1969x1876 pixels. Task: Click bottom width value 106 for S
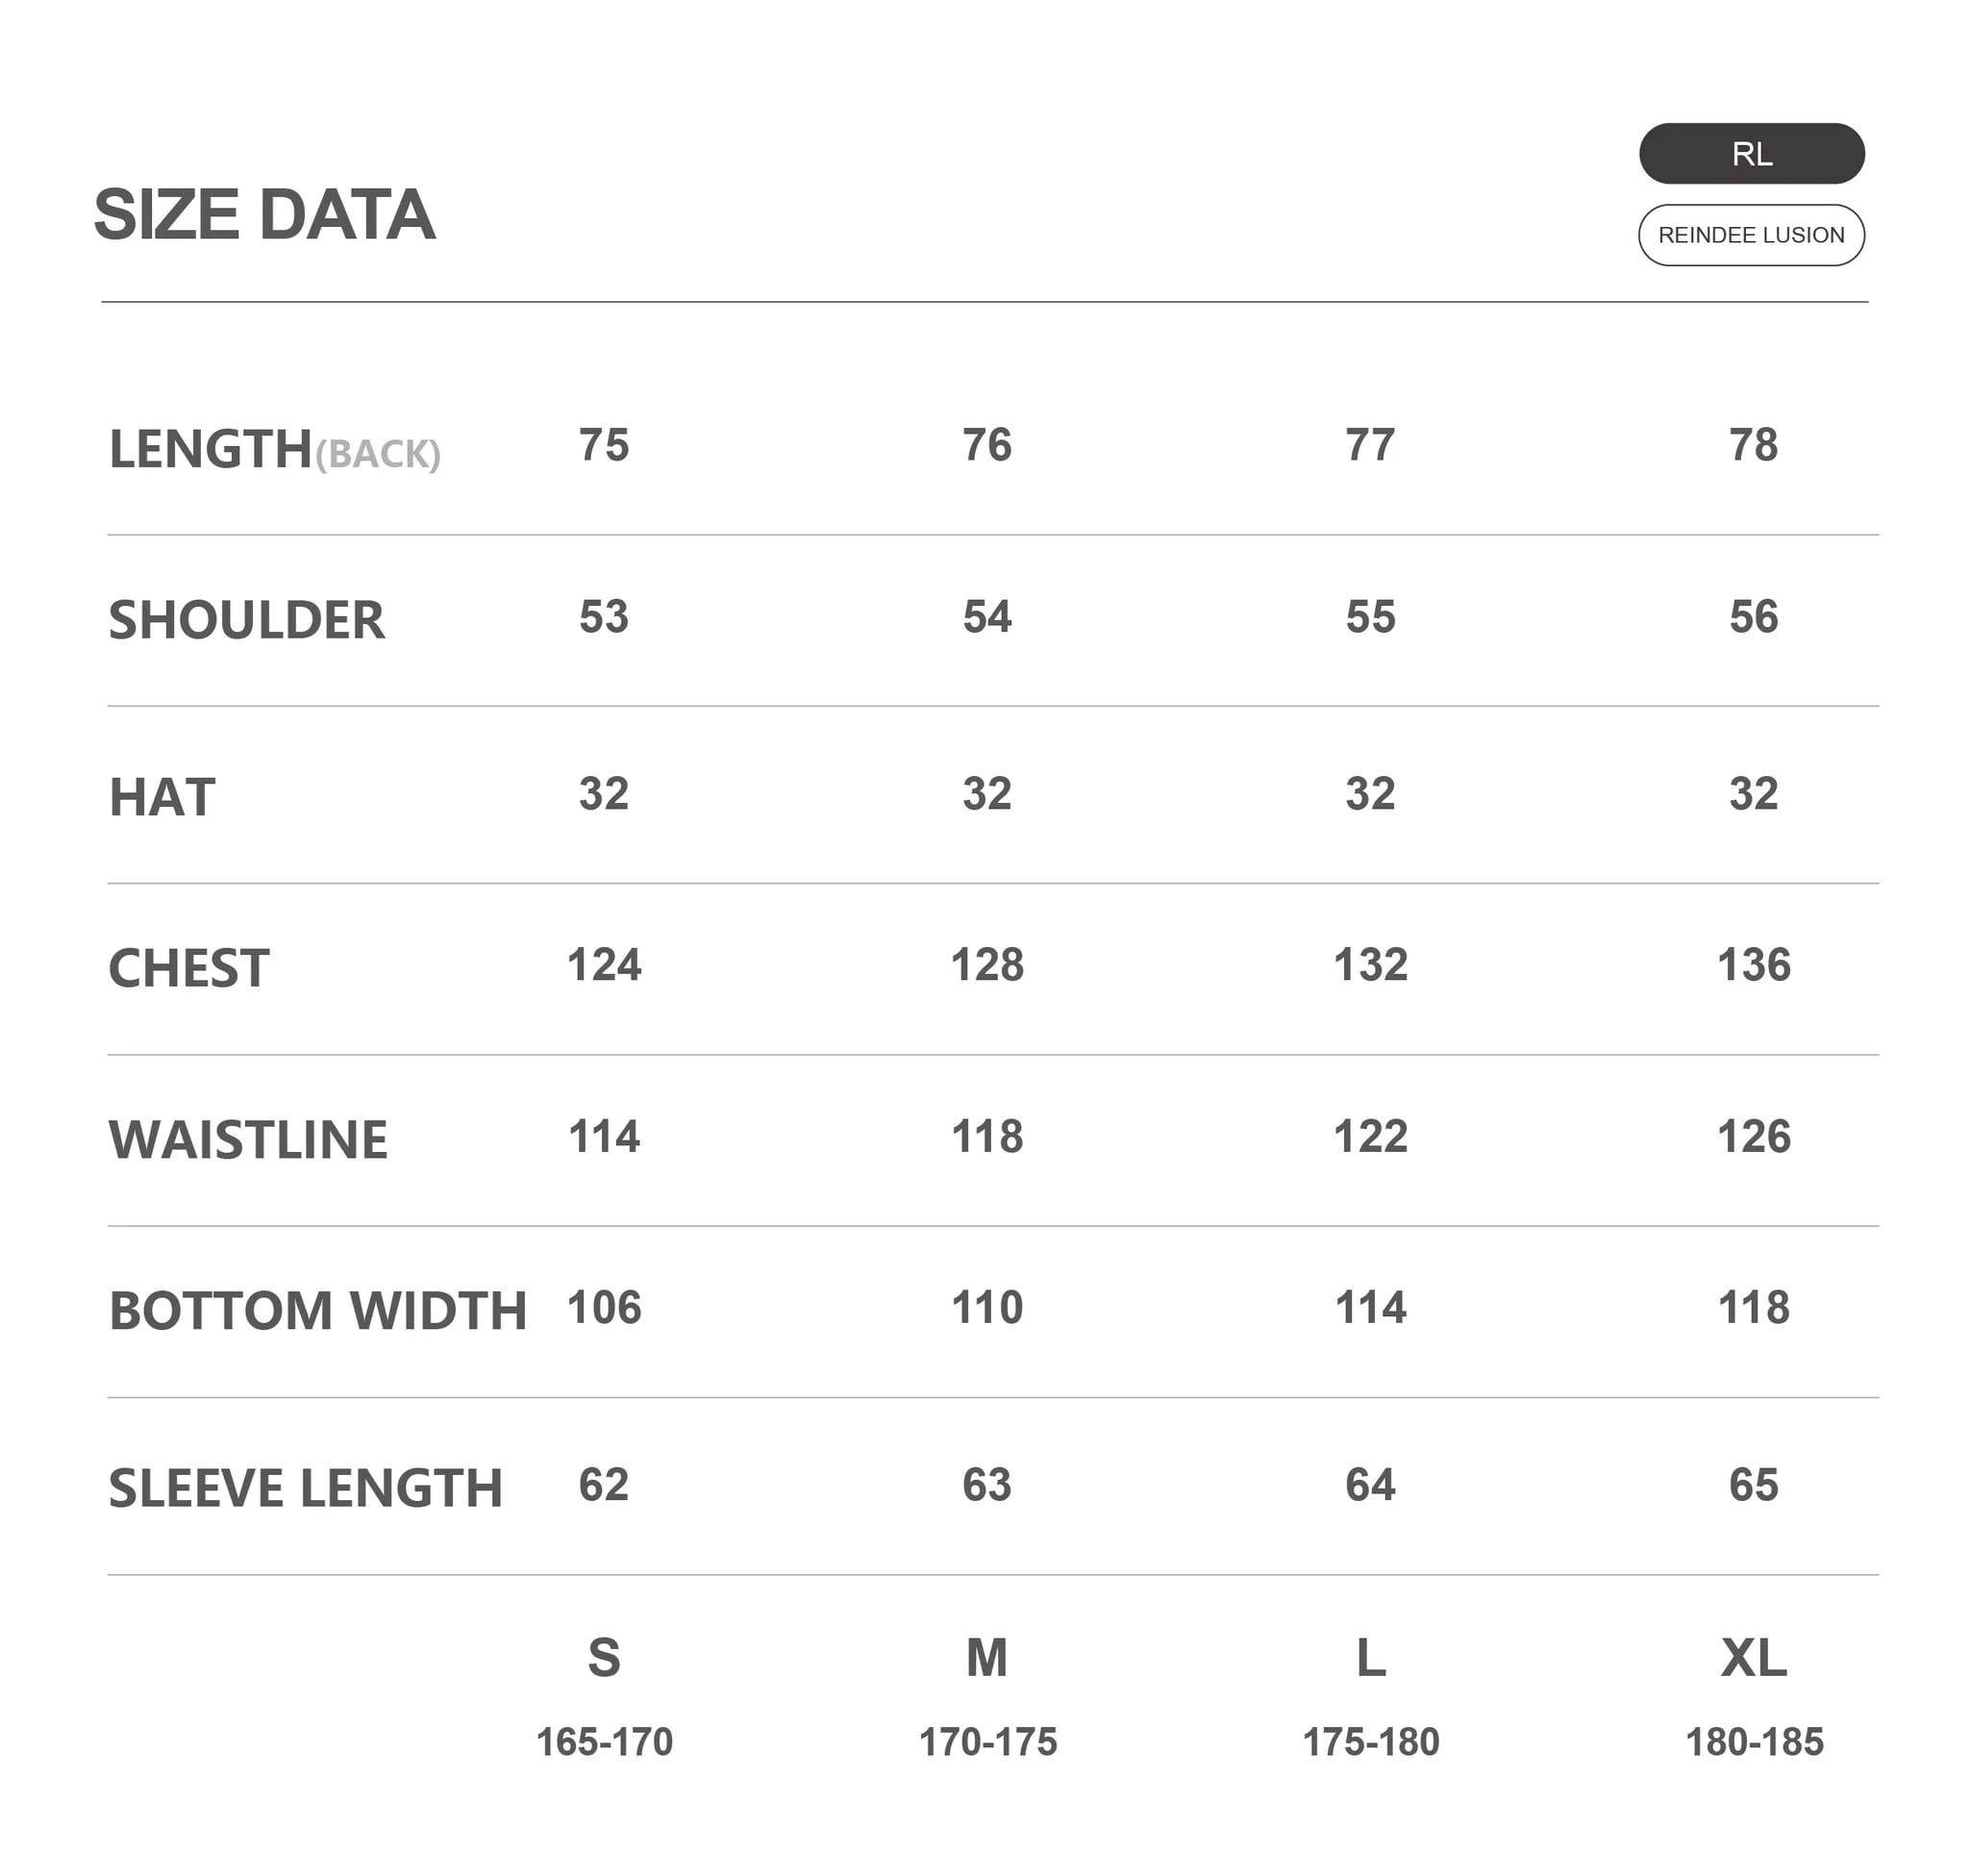coord(603,1307)
